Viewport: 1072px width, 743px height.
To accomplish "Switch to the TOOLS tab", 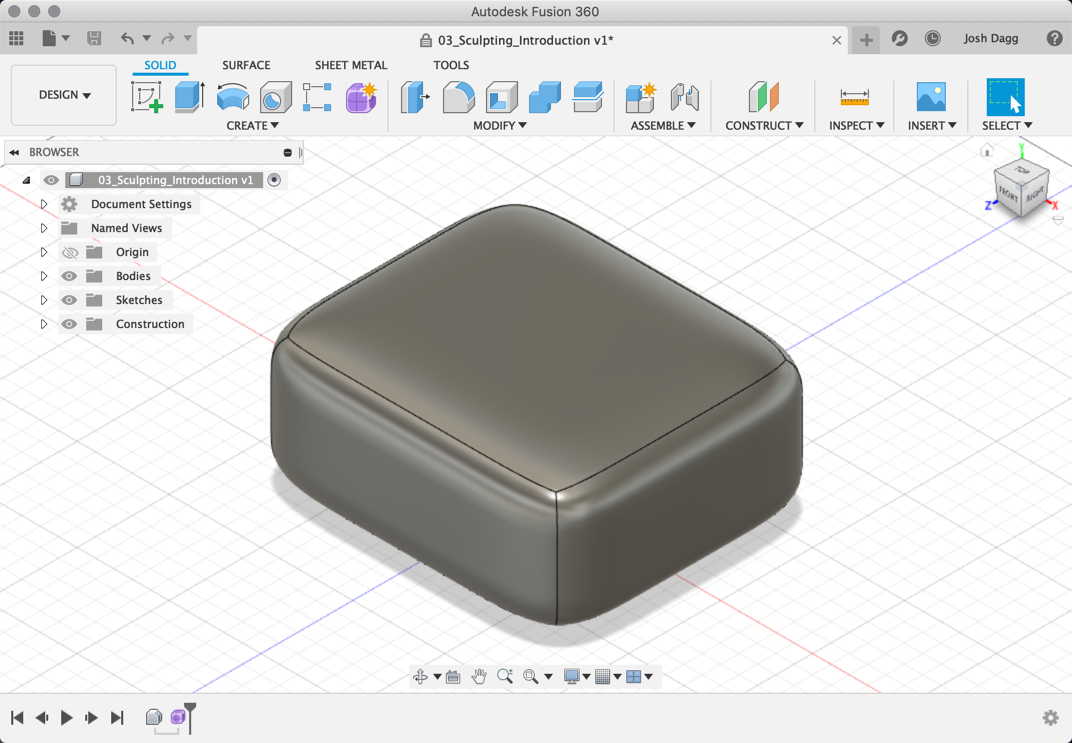I will point(451,65).
